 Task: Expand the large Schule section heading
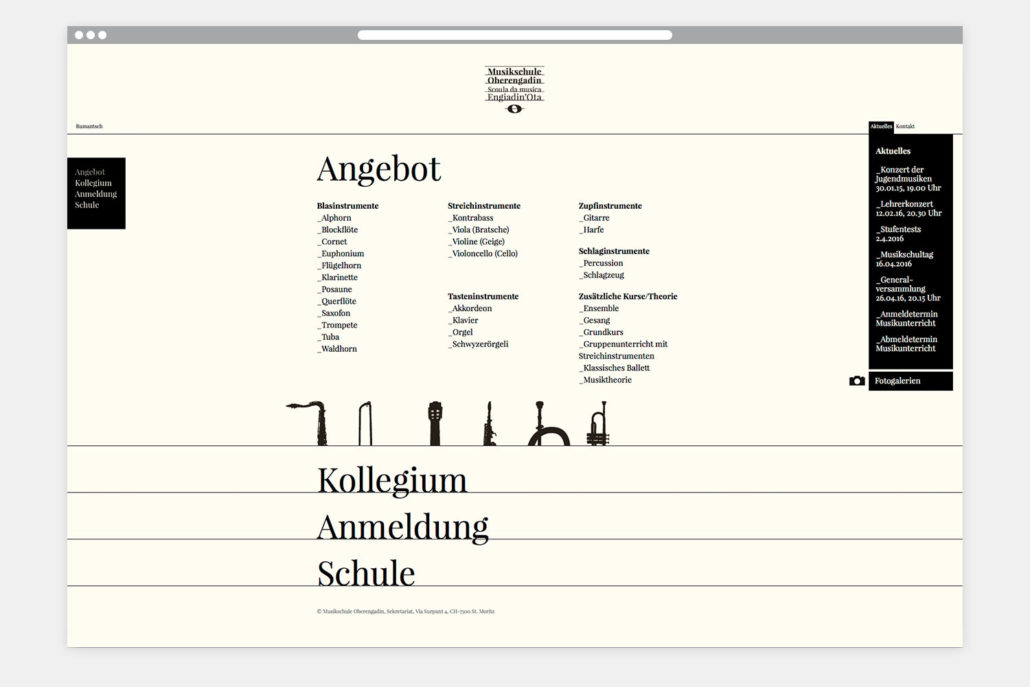[366, 573]
